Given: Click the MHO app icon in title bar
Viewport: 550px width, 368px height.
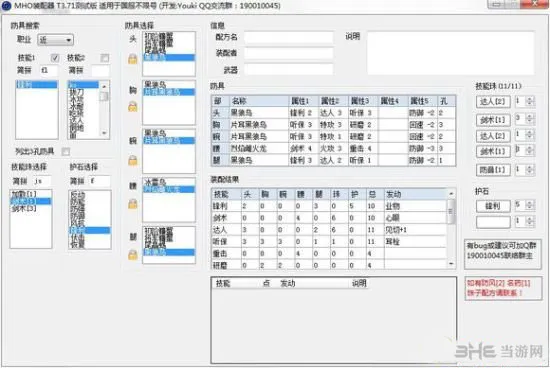Looking at the screenshot, I should pos(6,6).
